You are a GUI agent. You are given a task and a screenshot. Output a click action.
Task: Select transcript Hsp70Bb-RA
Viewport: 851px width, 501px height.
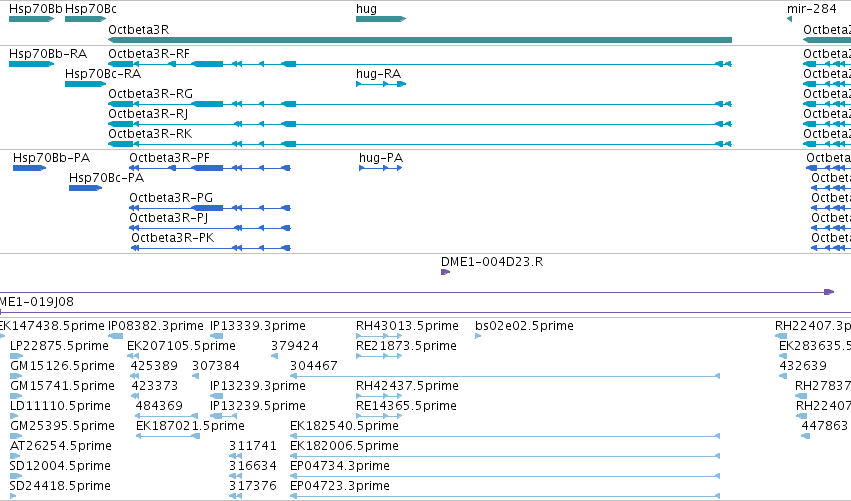48,54
